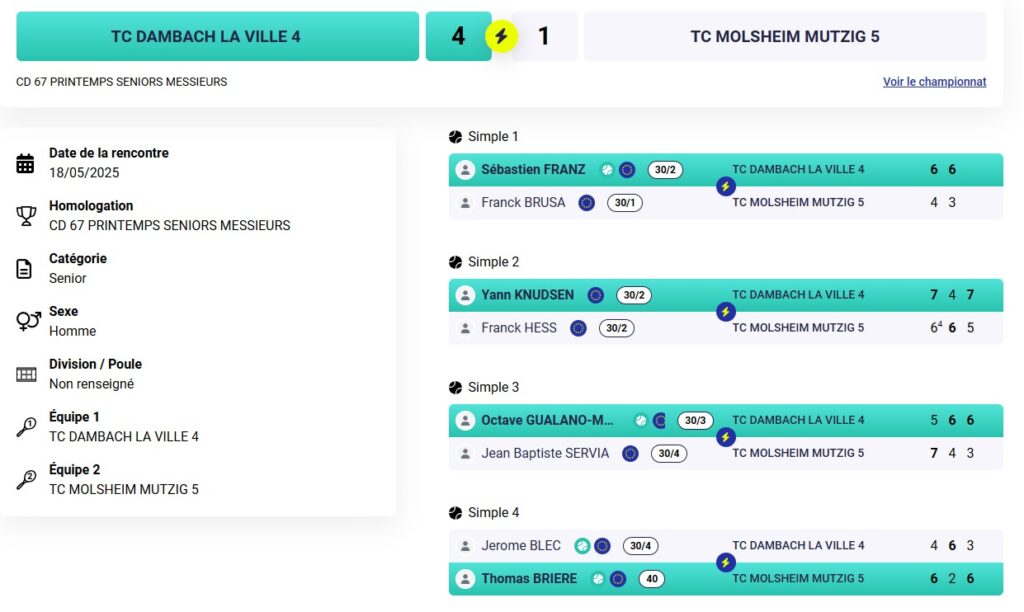Click the trophy icon beside Homologation
The height and width of the screenshot is (612, 1024).
[x=26, y=216]
